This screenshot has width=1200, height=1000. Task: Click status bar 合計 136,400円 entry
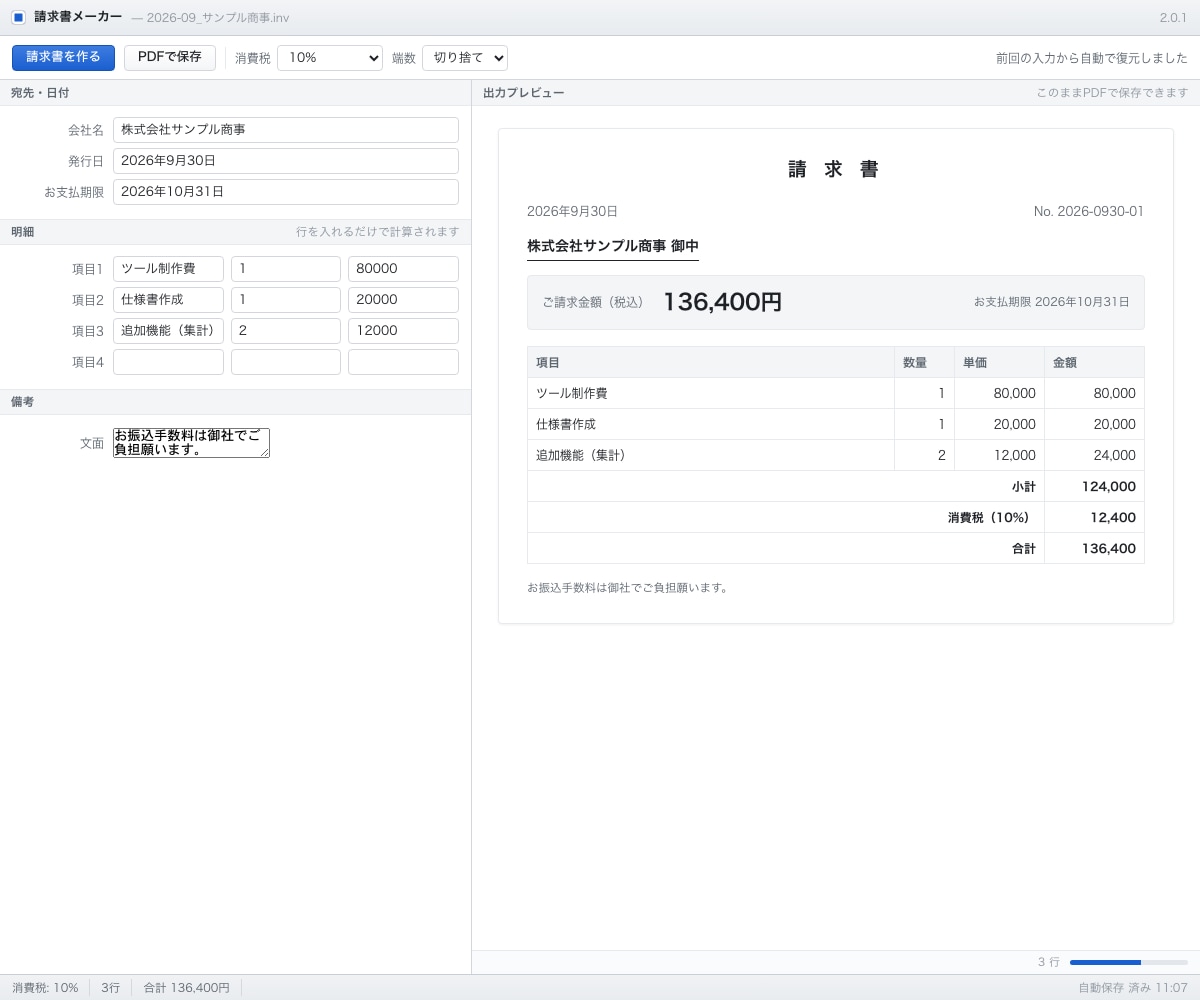click(187, 988)
